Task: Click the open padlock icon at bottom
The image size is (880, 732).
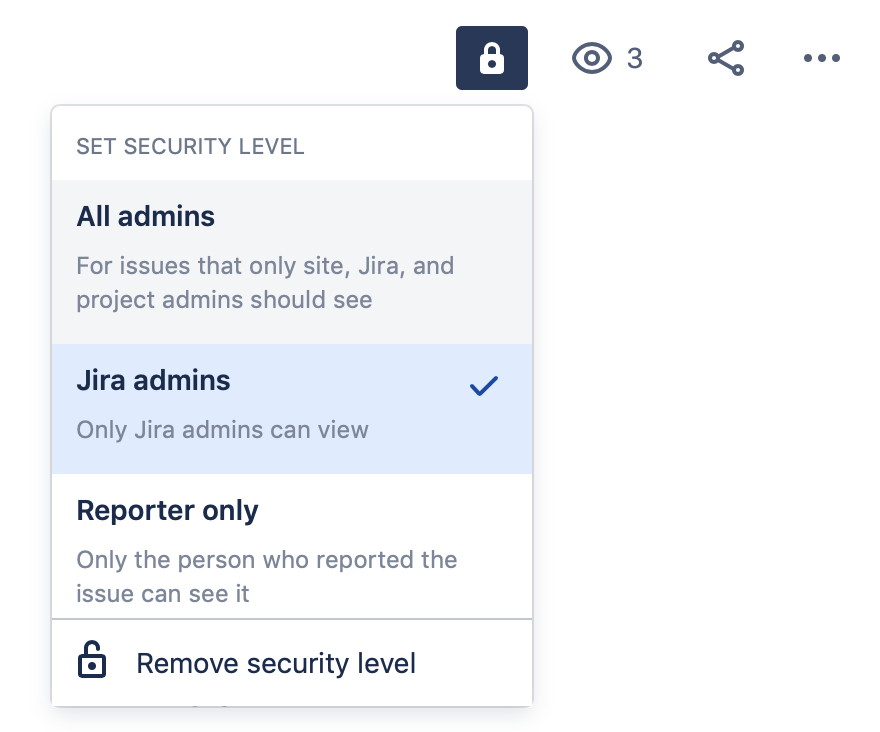Action: point(91,660)
